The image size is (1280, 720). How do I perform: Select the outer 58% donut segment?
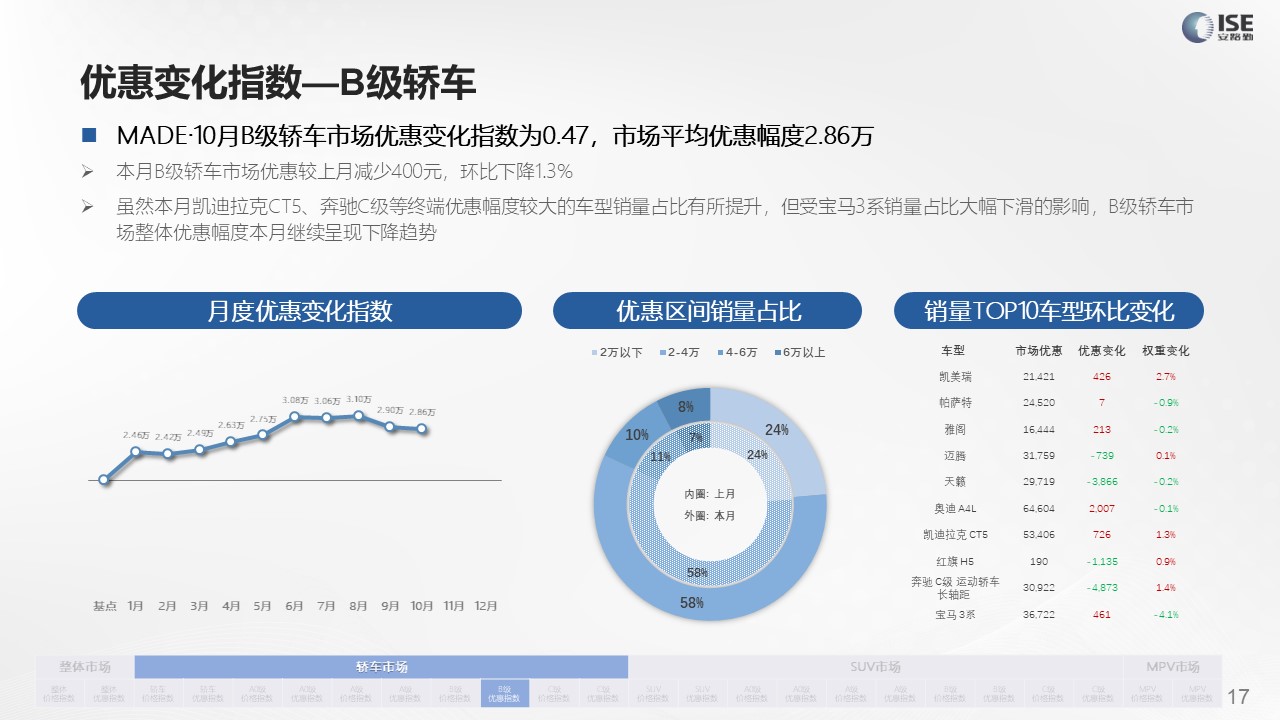point(692,603)
